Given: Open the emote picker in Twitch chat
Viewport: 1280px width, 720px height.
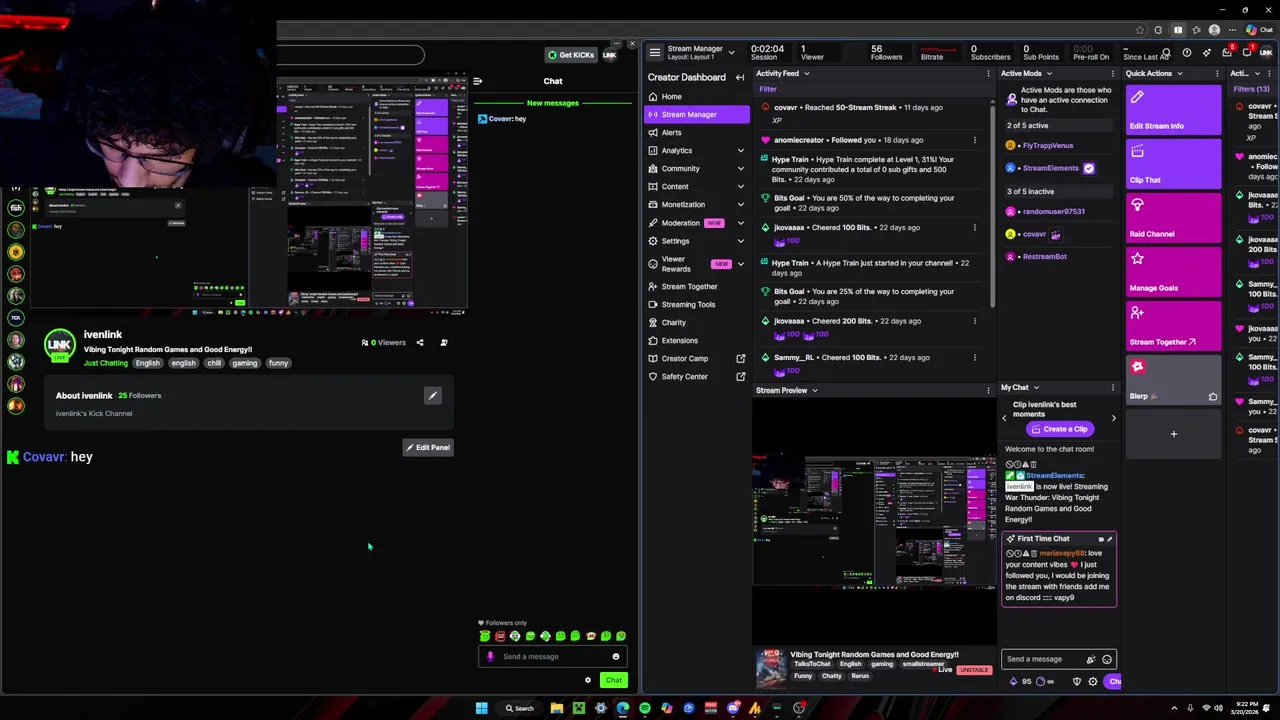Looking at the screenshot, I should [x=1107, y=659].
